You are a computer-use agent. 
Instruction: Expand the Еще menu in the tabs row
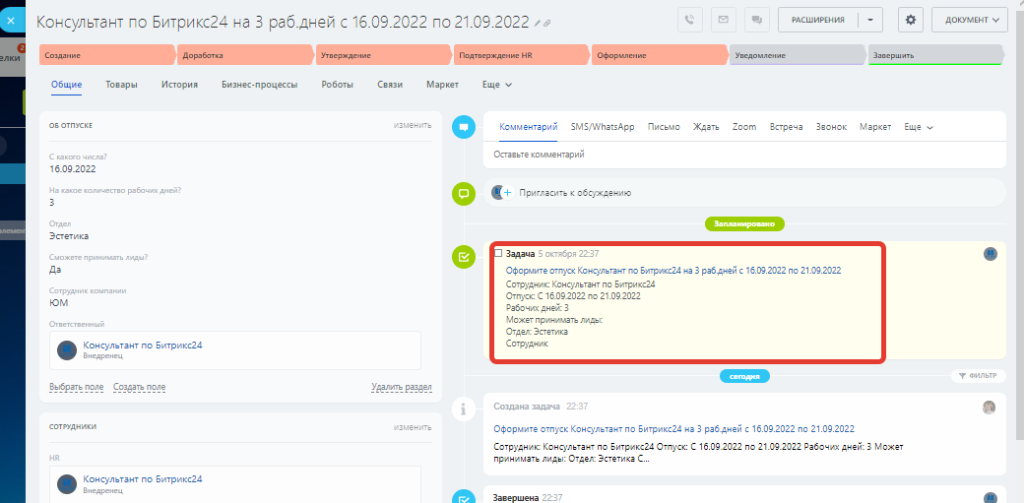click(x=497, y=85)
